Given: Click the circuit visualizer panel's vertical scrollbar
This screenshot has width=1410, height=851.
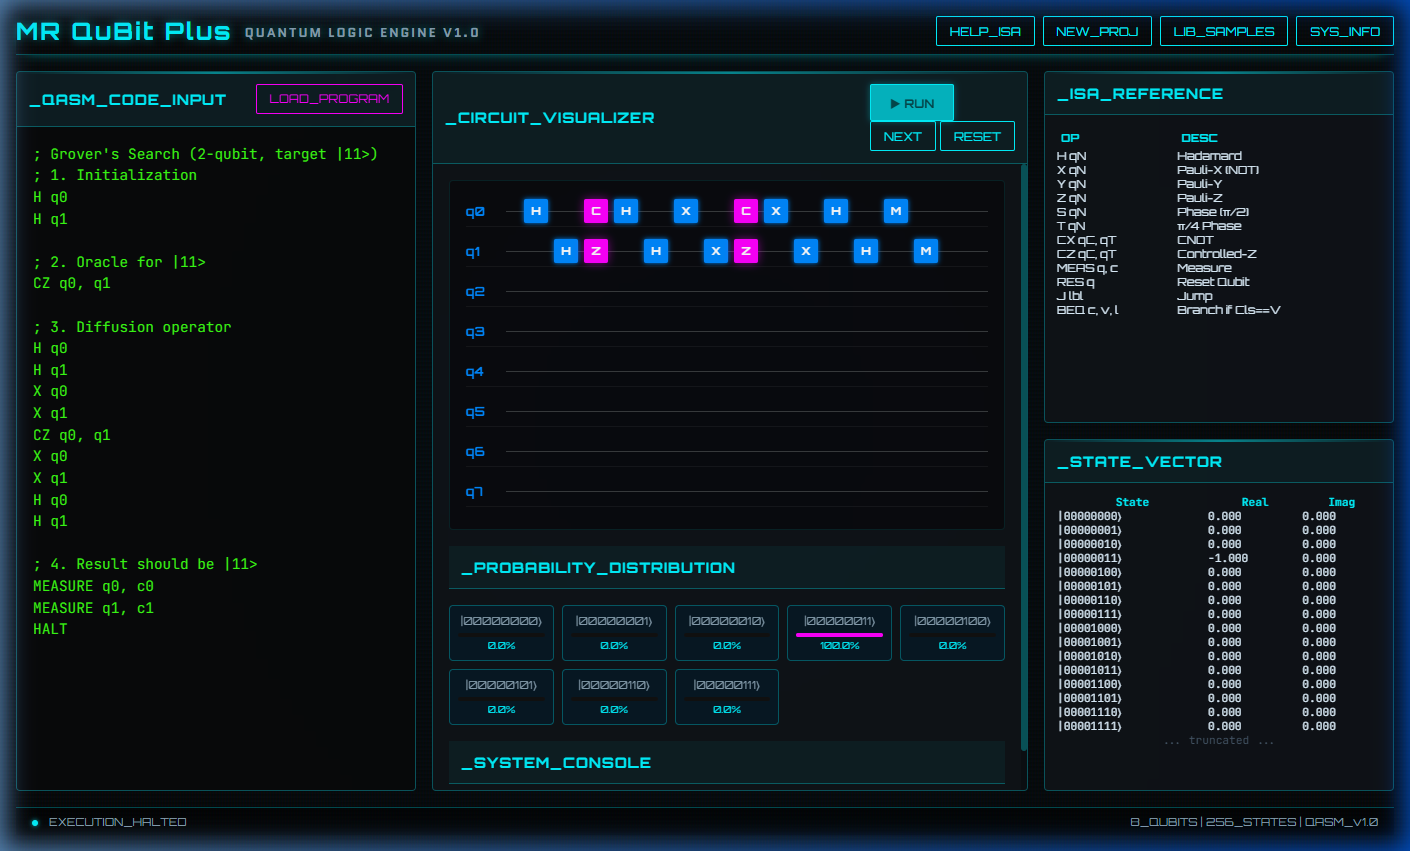Looking at the screenshot, I should 1023,457.
